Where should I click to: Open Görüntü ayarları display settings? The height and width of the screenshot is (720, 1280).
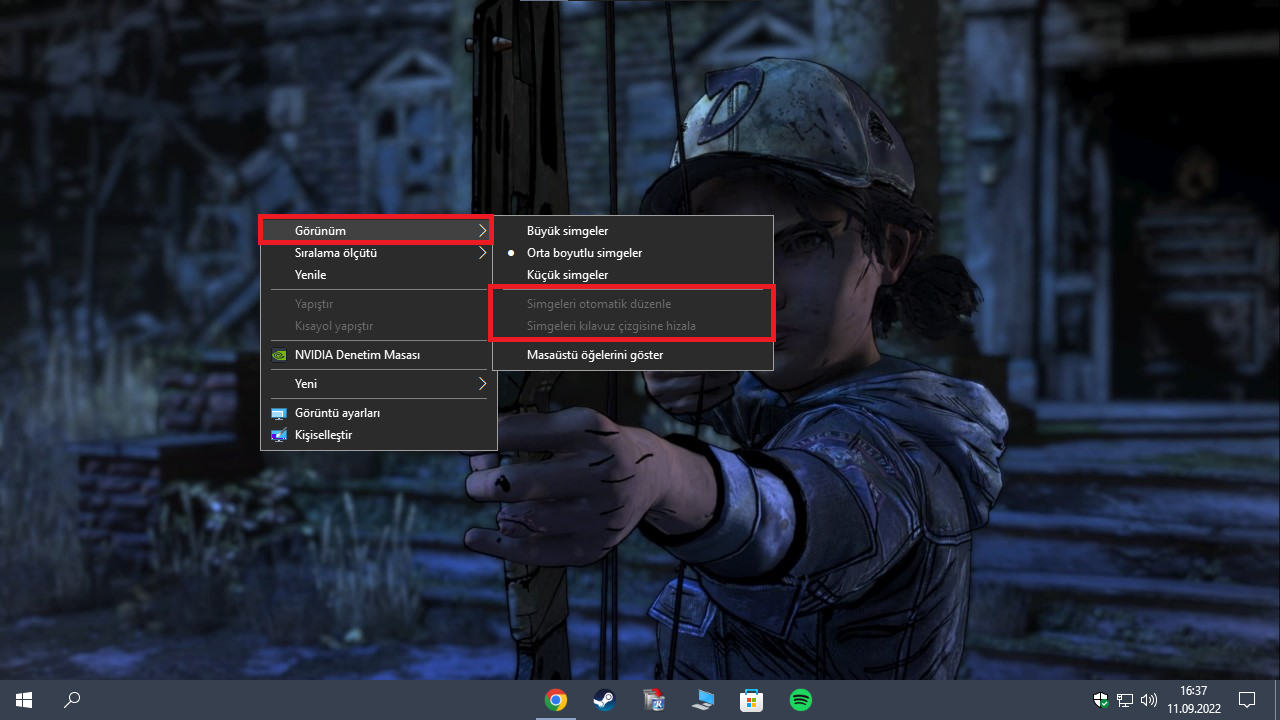[379, 413]
